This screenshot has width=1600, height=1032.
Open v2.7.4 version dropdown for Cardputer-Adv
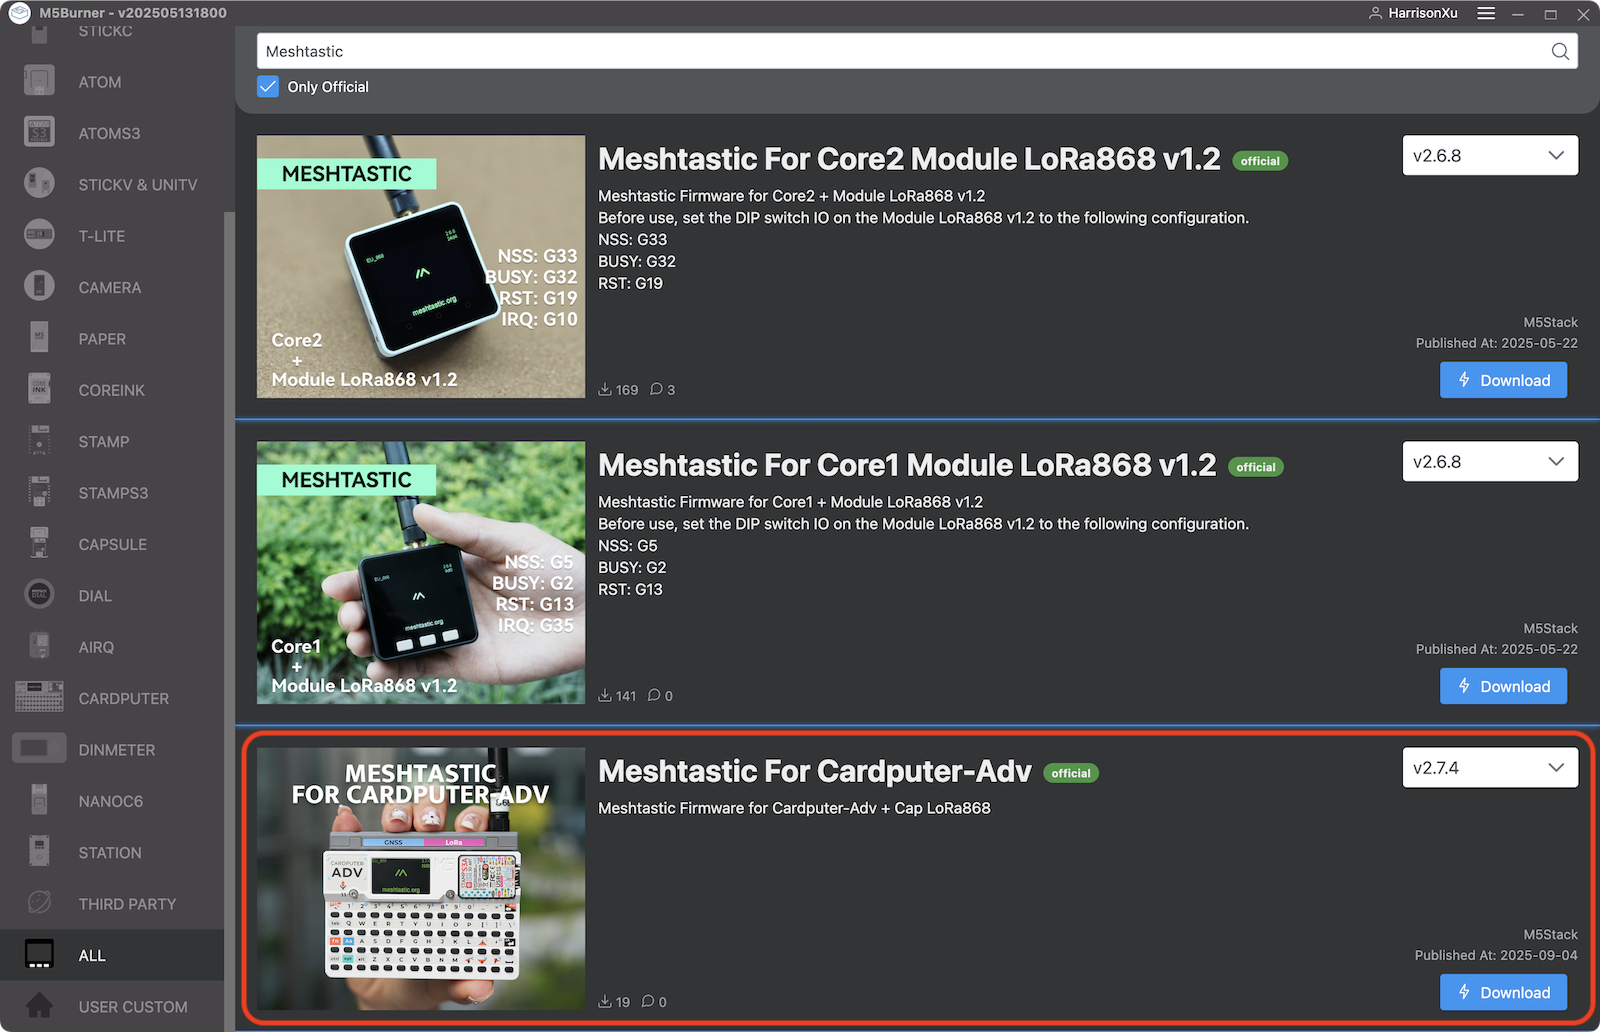1490,767
